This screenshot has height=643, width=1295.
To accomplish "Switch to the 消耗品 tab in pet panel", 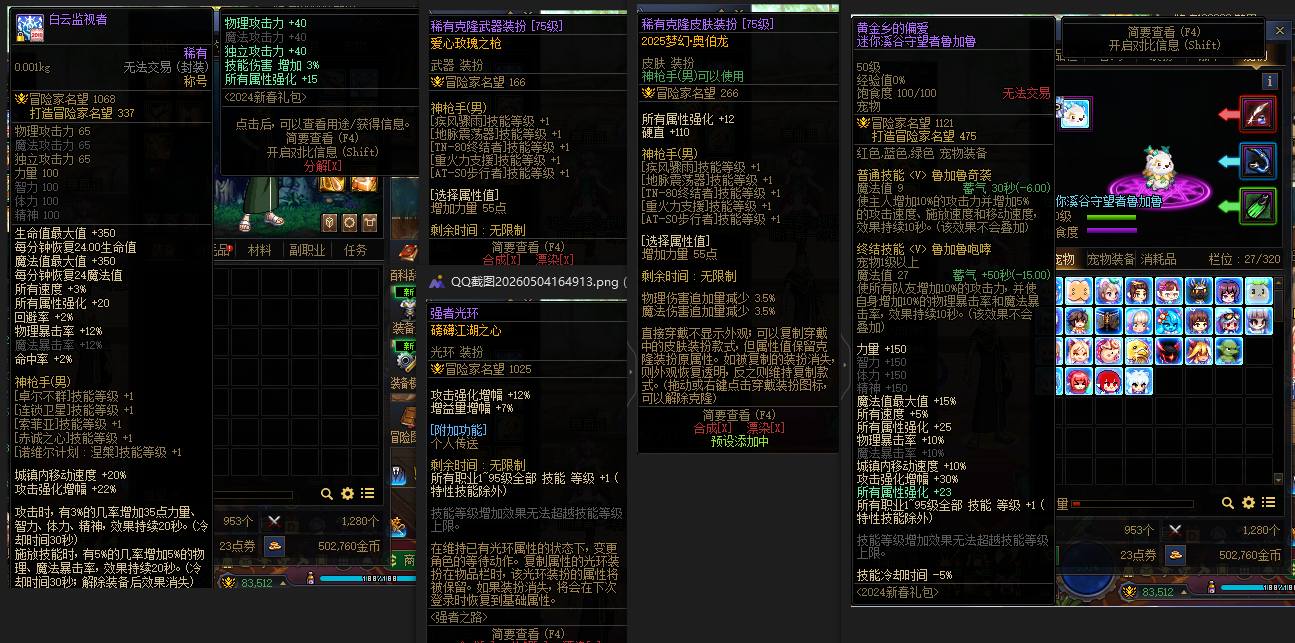I will coord(1159,259).
